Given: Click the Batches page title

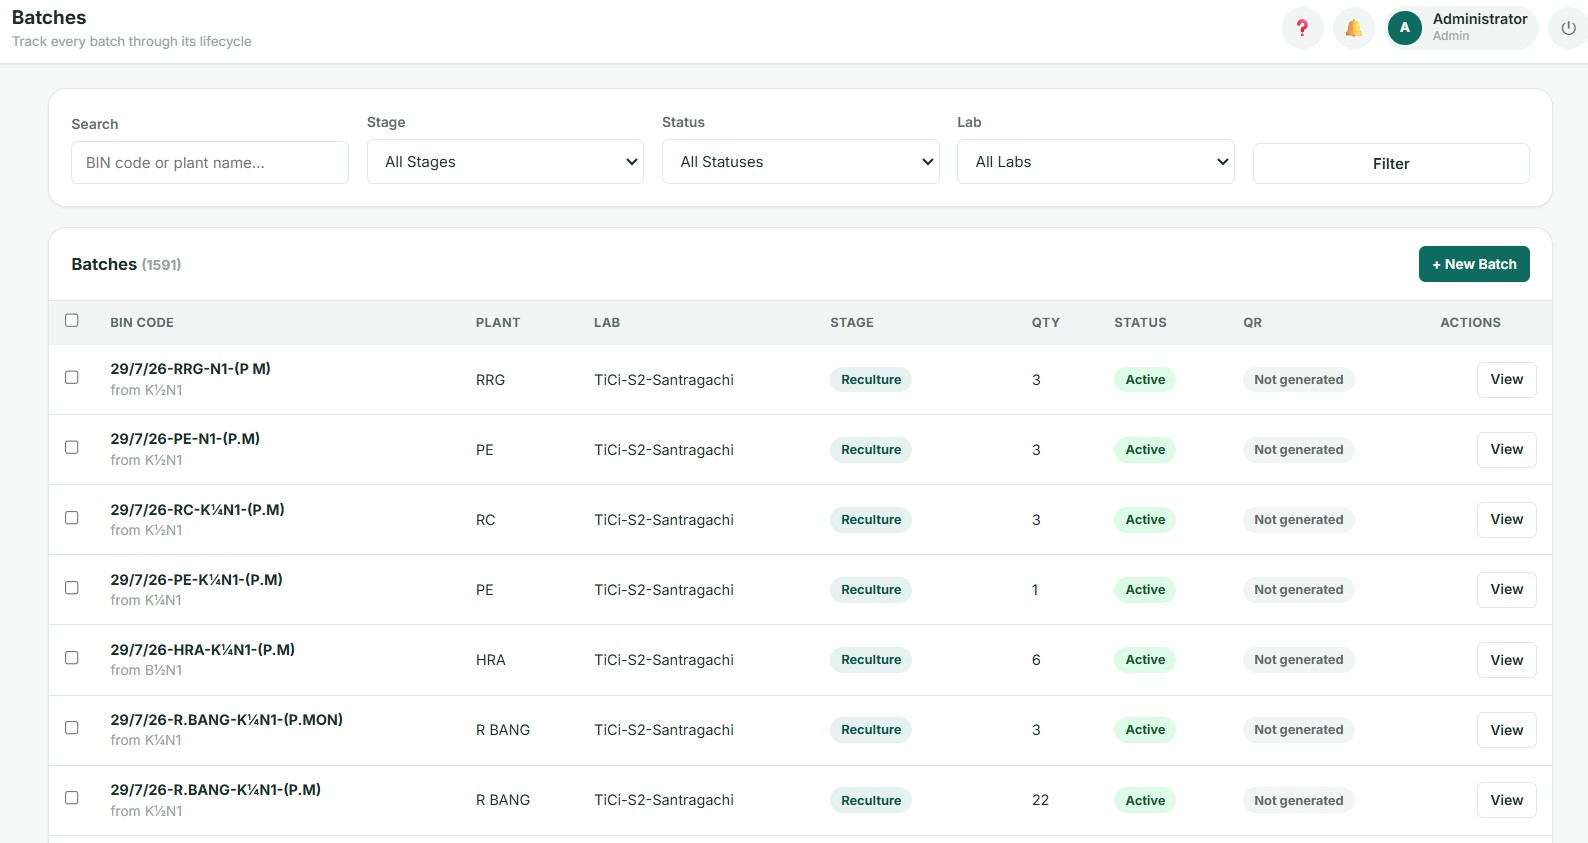Looking at the screenshot, I should point(49,18).
